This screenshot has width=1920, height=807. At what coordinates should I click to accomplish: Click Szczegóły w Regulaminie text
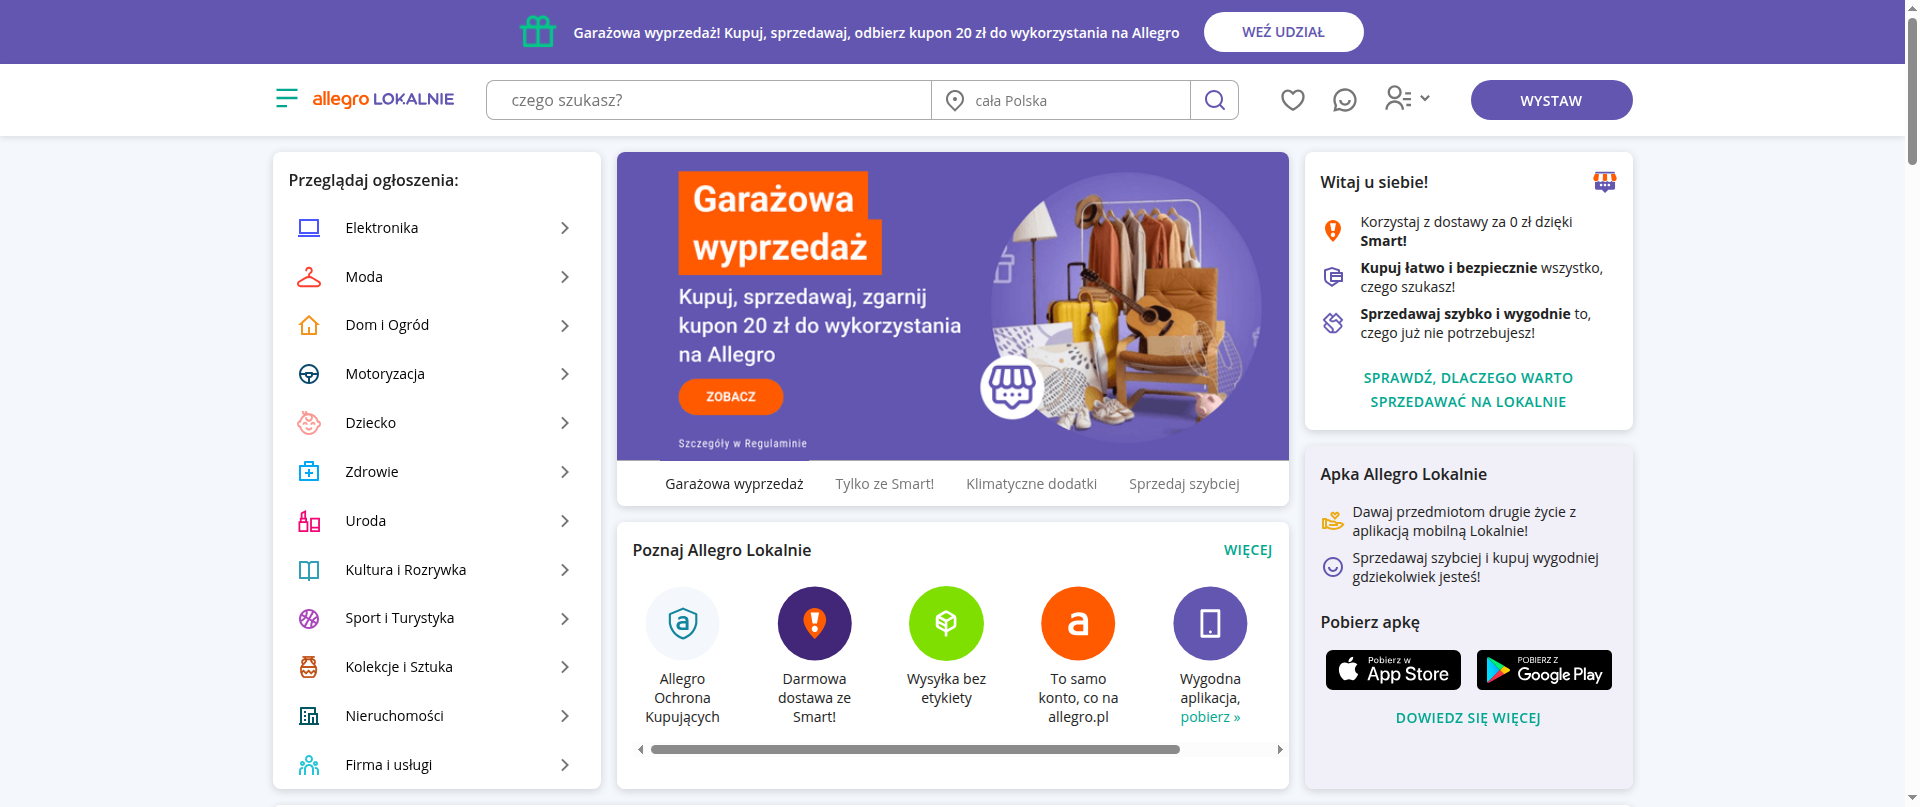[x=742, y=443]
